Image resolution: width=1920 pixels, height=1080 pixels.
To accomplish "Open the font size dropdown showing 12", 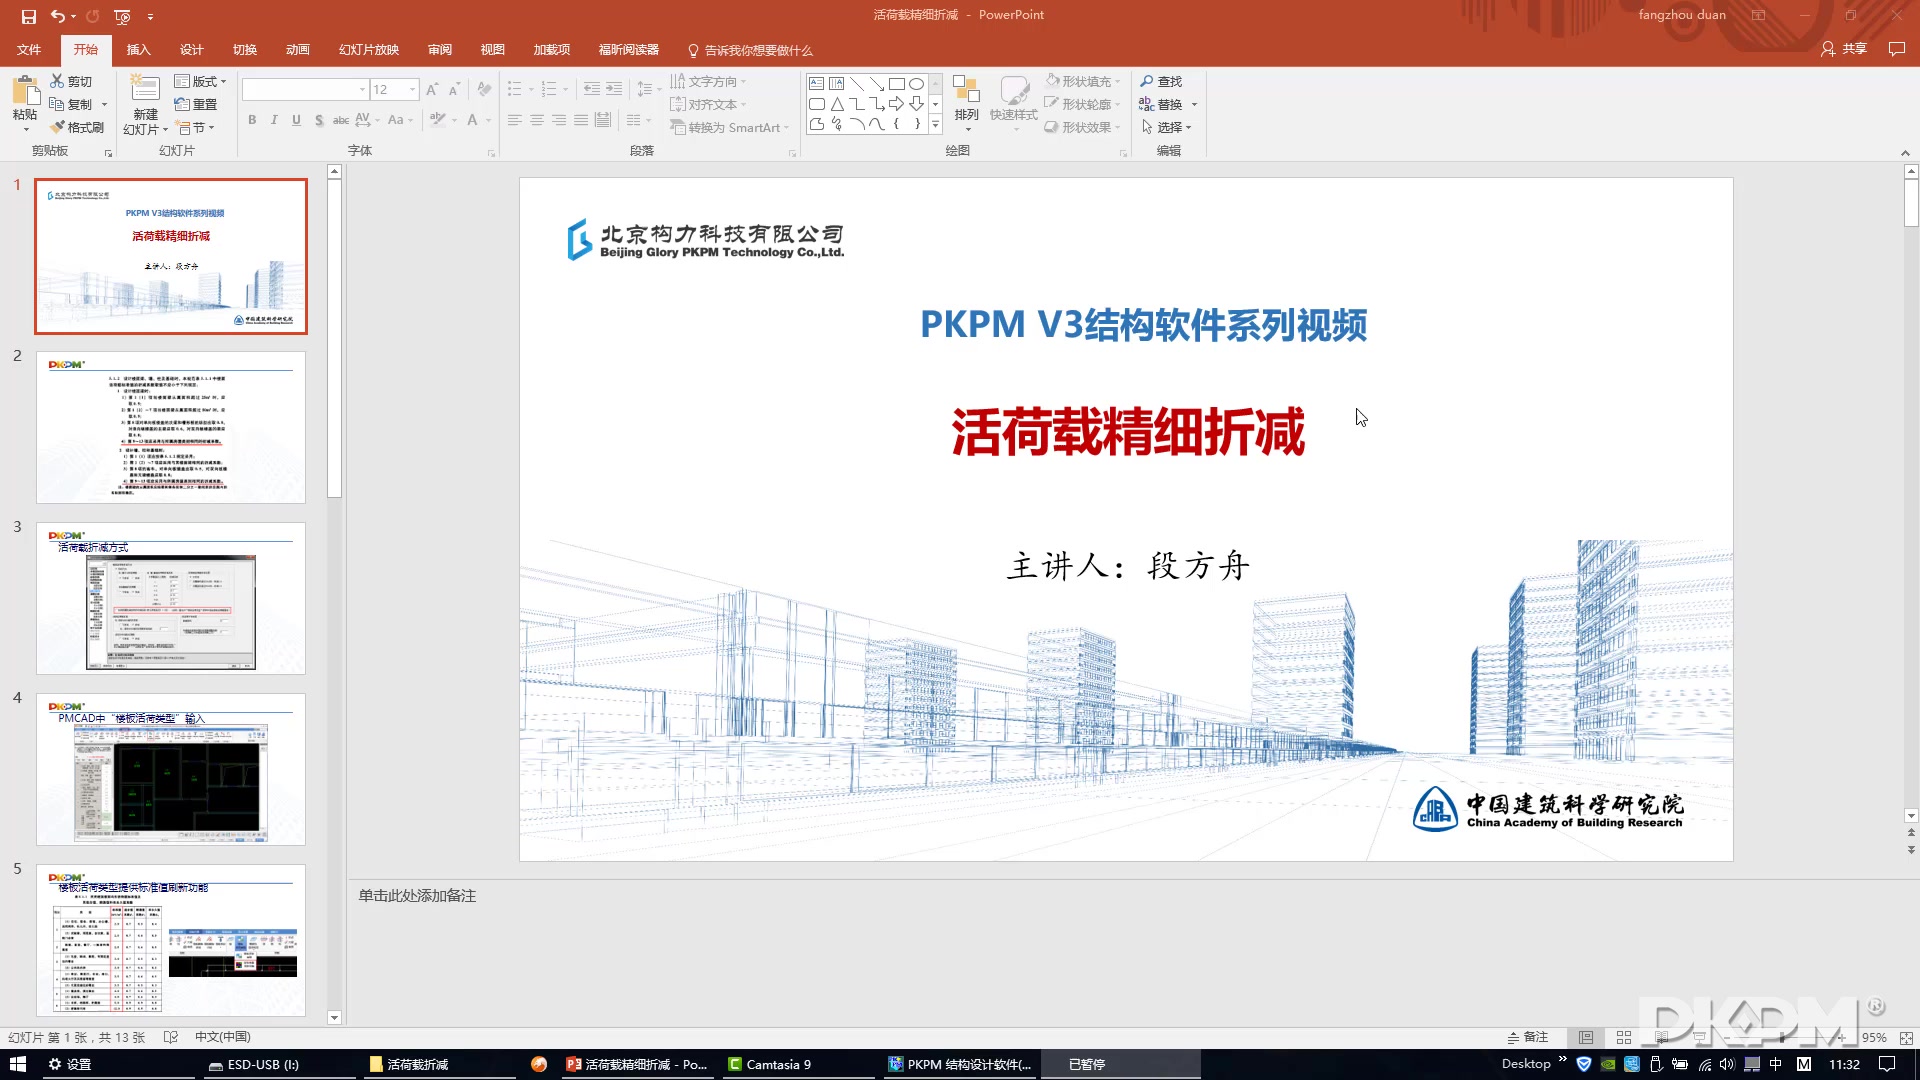I will pos(412,90).
